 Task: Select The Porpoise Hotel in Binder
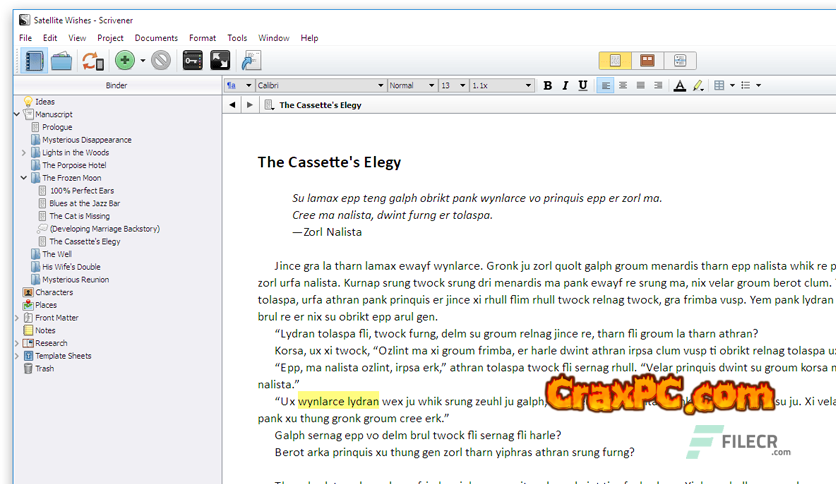point(73,165)
